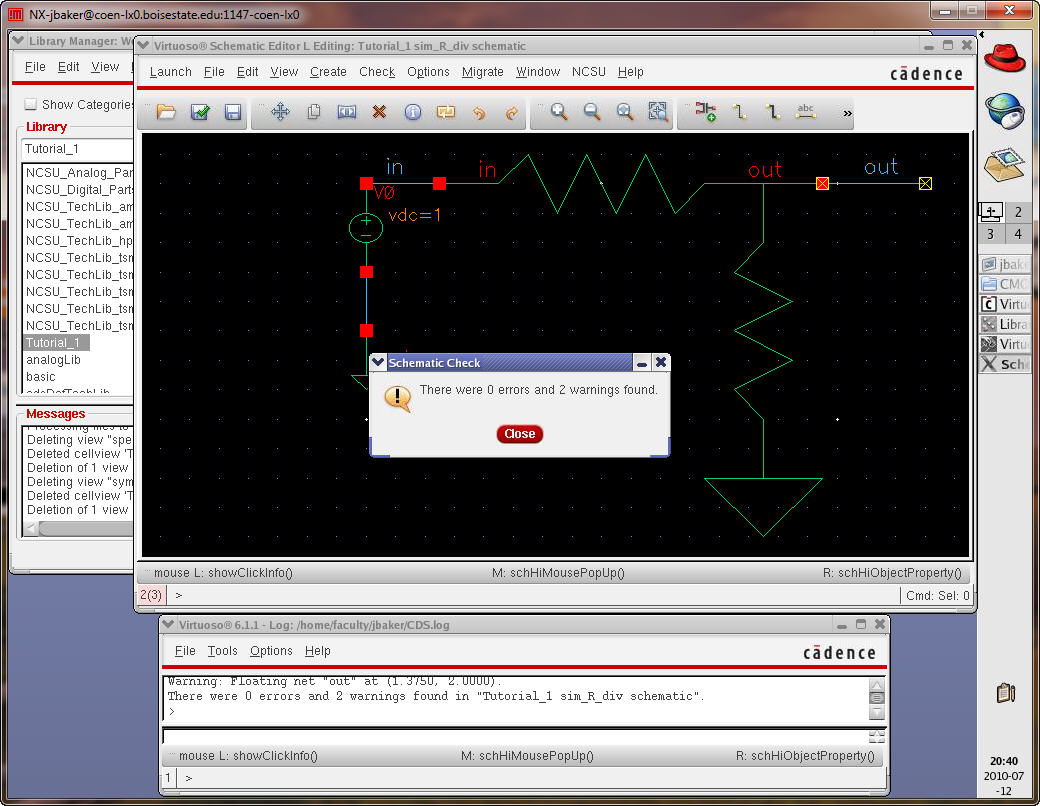Enable the Show Categories checkbox
Viewport: 1040px width, 806px height.
click(x=31, y=104)
